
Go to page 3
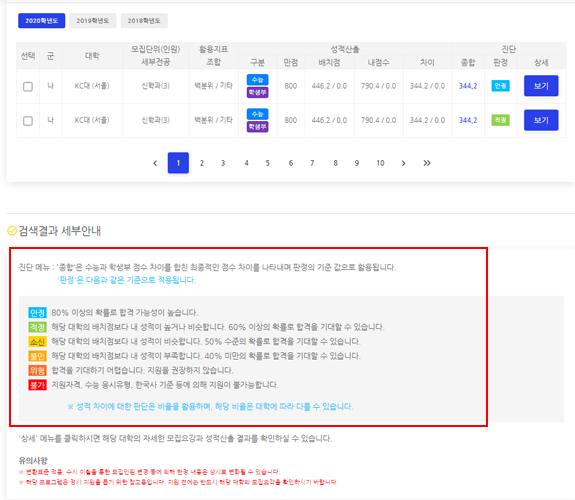(223, 163)
